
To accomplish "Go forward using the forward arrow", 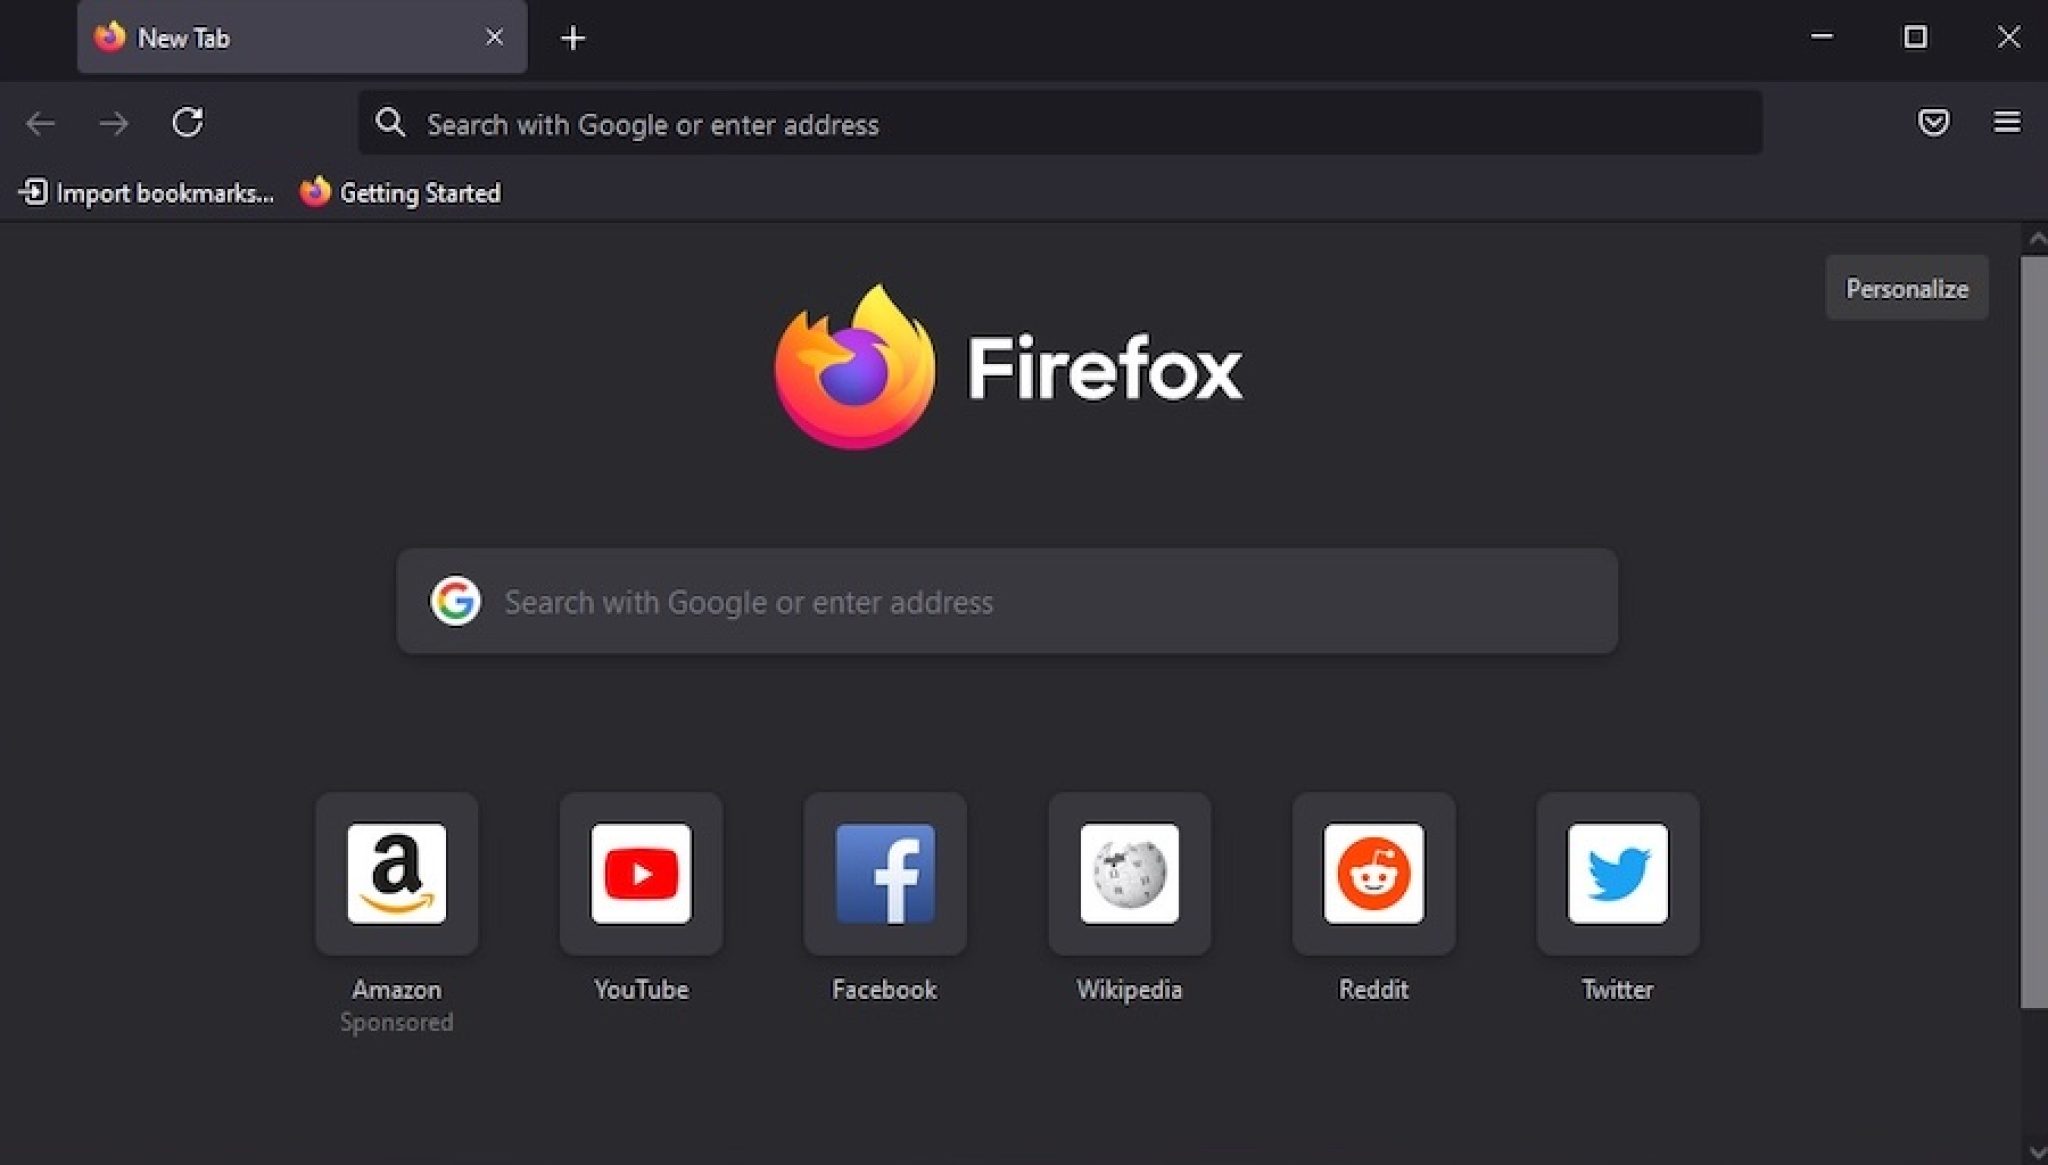I will tap(114, 123).
